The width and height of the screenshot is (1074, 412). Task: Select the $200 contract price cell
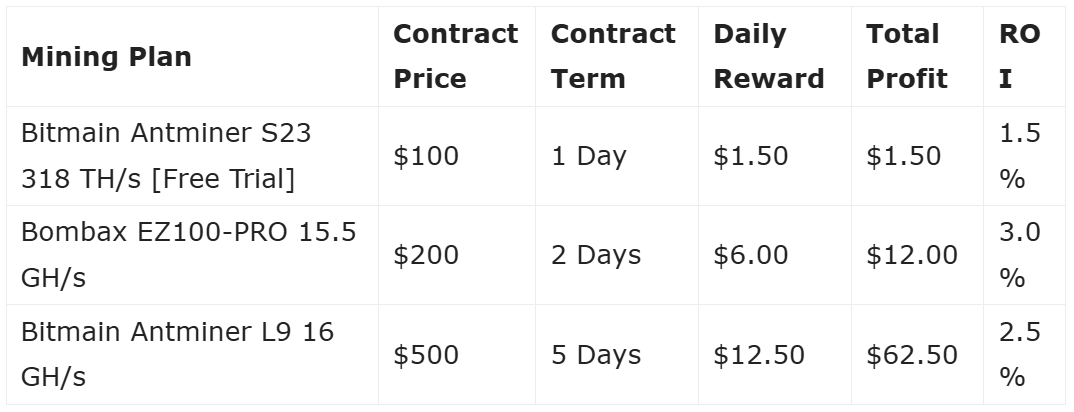426,255
